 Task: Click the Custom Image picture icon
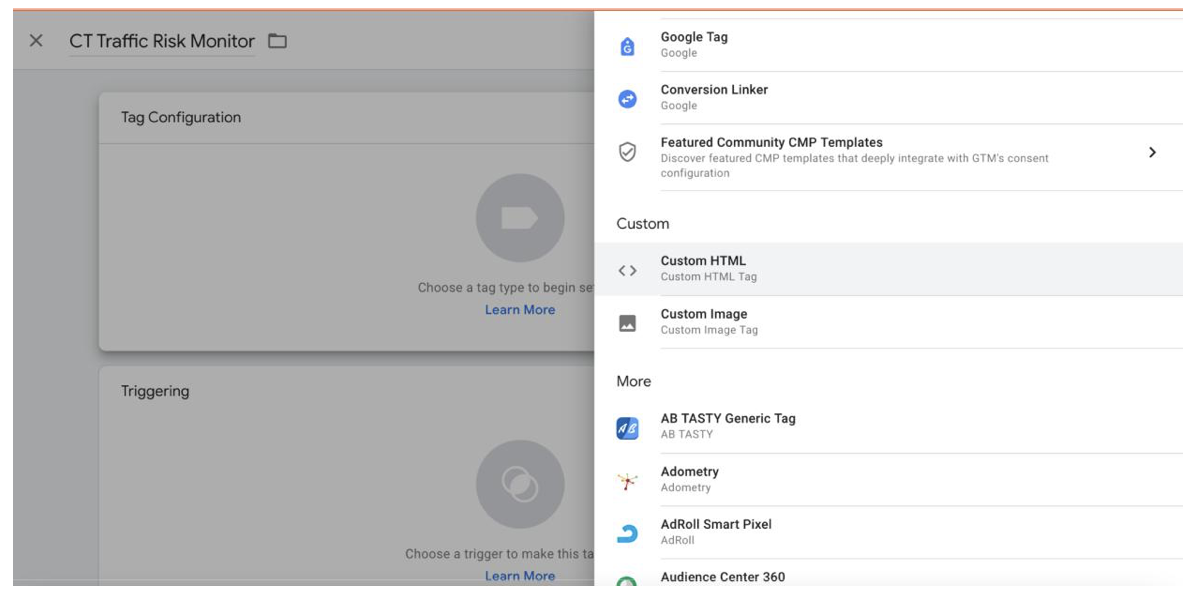click(x=627, y=323)
